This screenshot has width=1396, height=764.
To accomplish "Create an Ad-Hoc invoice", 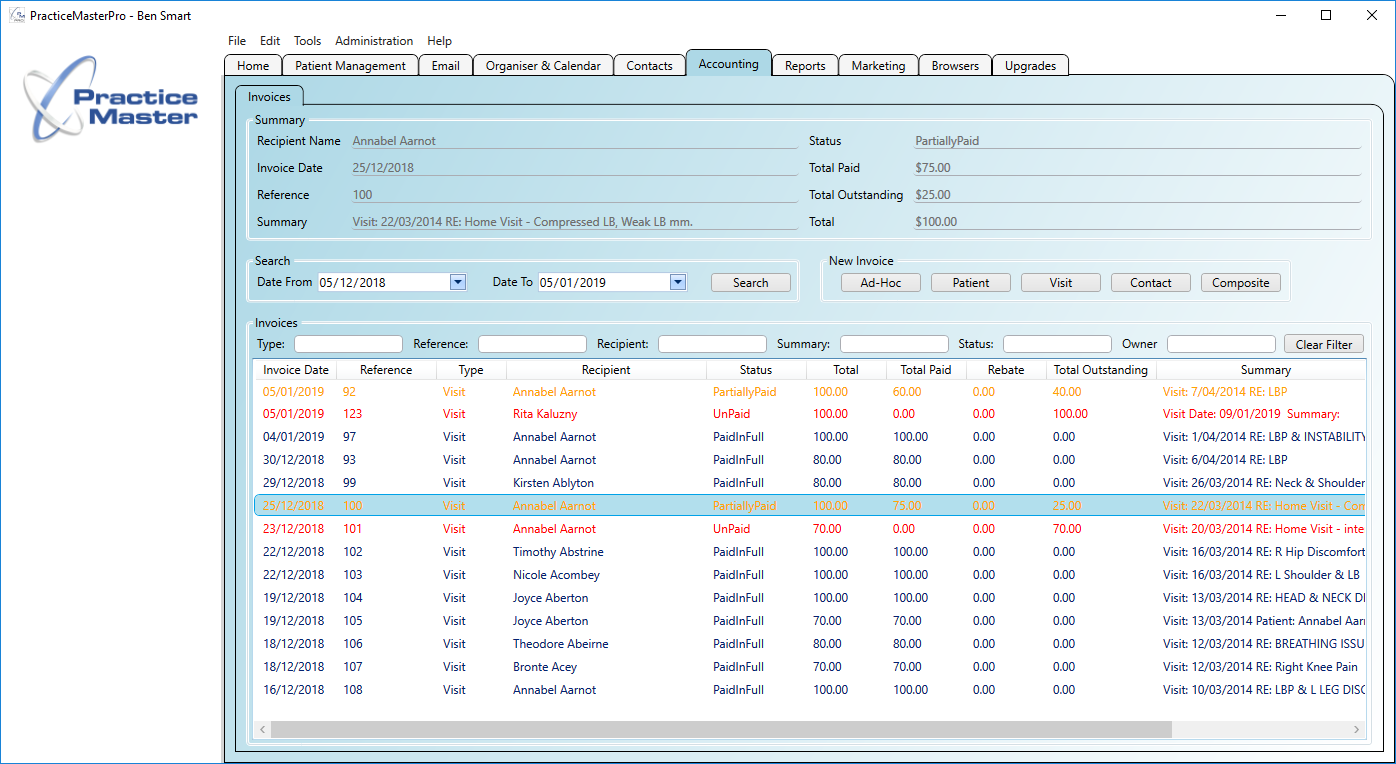I will point(880,282).
